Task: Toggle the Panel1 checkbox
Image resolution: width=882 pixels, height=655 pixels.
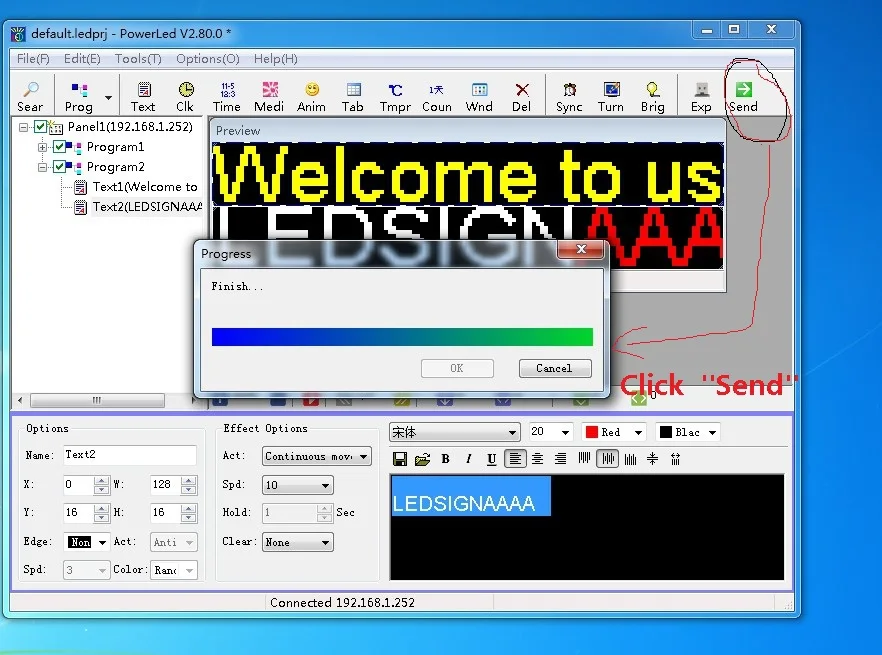Action: [40, 127]
